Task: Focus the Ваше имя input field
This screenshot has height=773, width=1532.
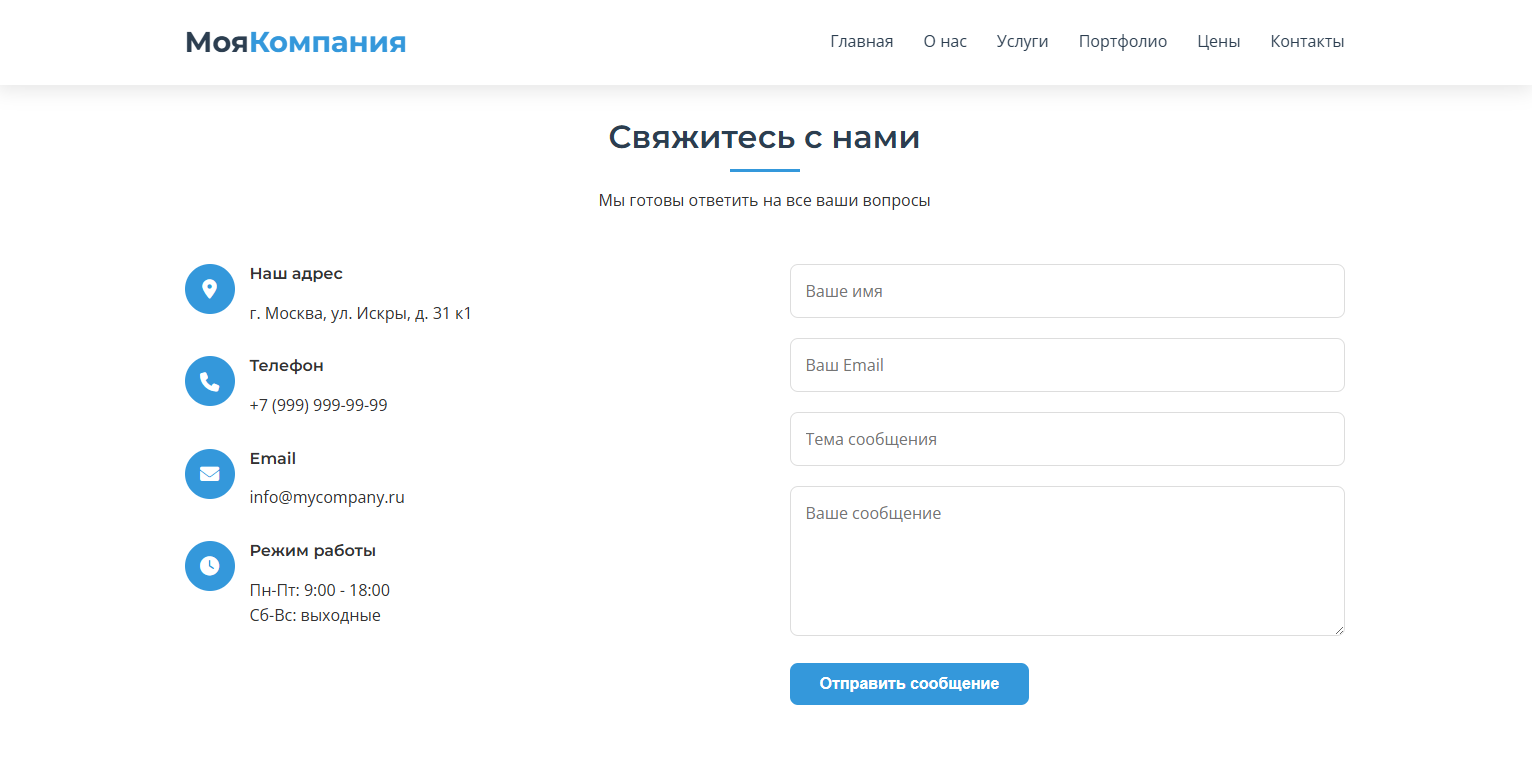Action: tap(1067, 291)
